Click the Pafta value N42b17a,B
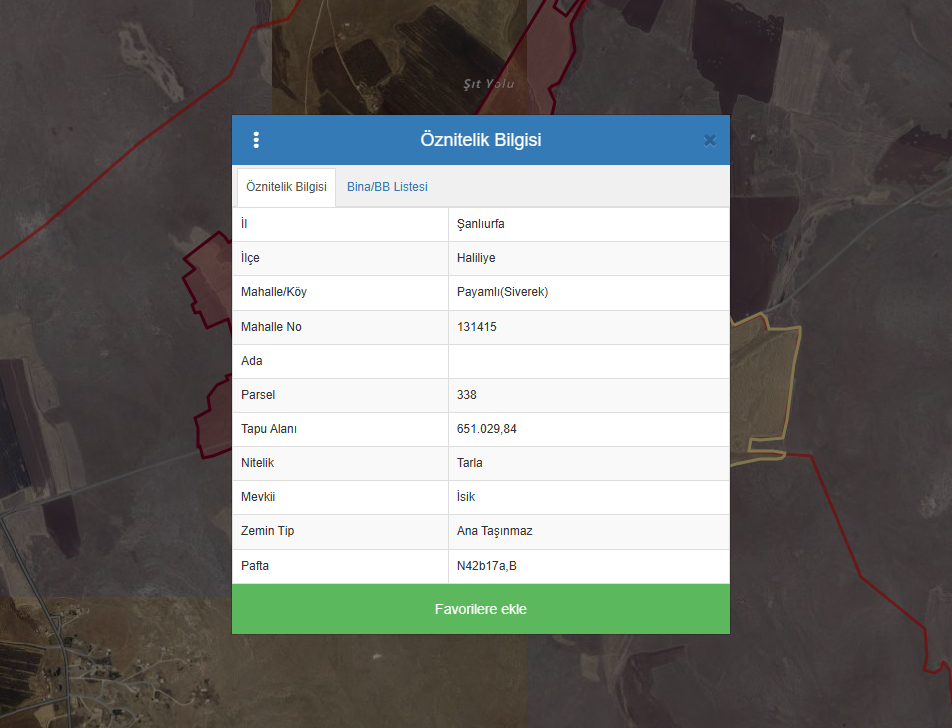Screen dimensions: 952x728 (x=487, y=566)
